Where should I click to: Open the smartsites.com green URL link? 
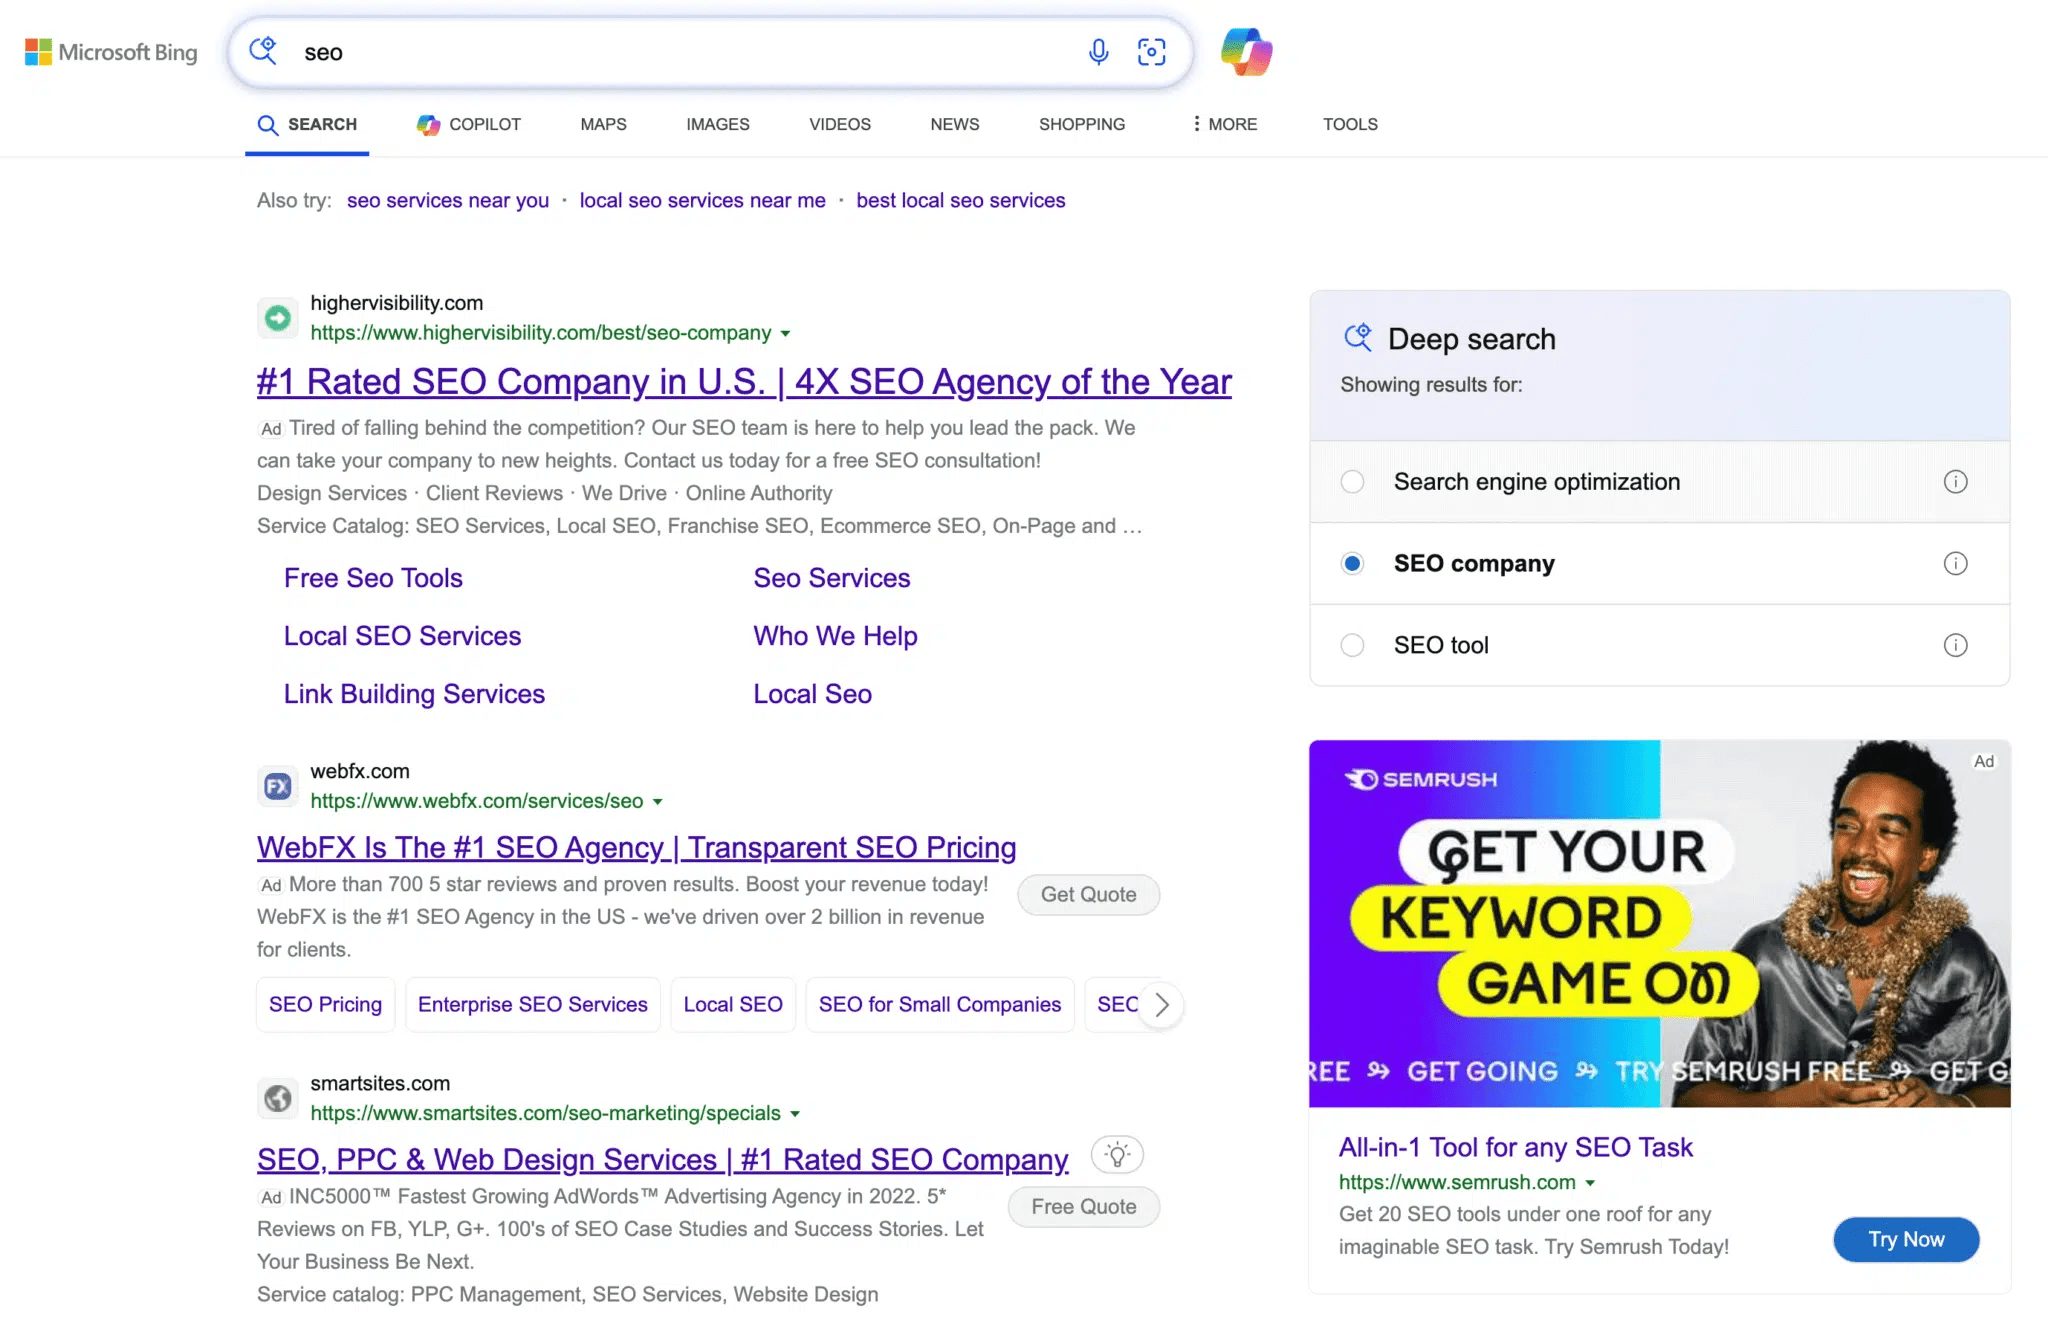[545, 1114]
